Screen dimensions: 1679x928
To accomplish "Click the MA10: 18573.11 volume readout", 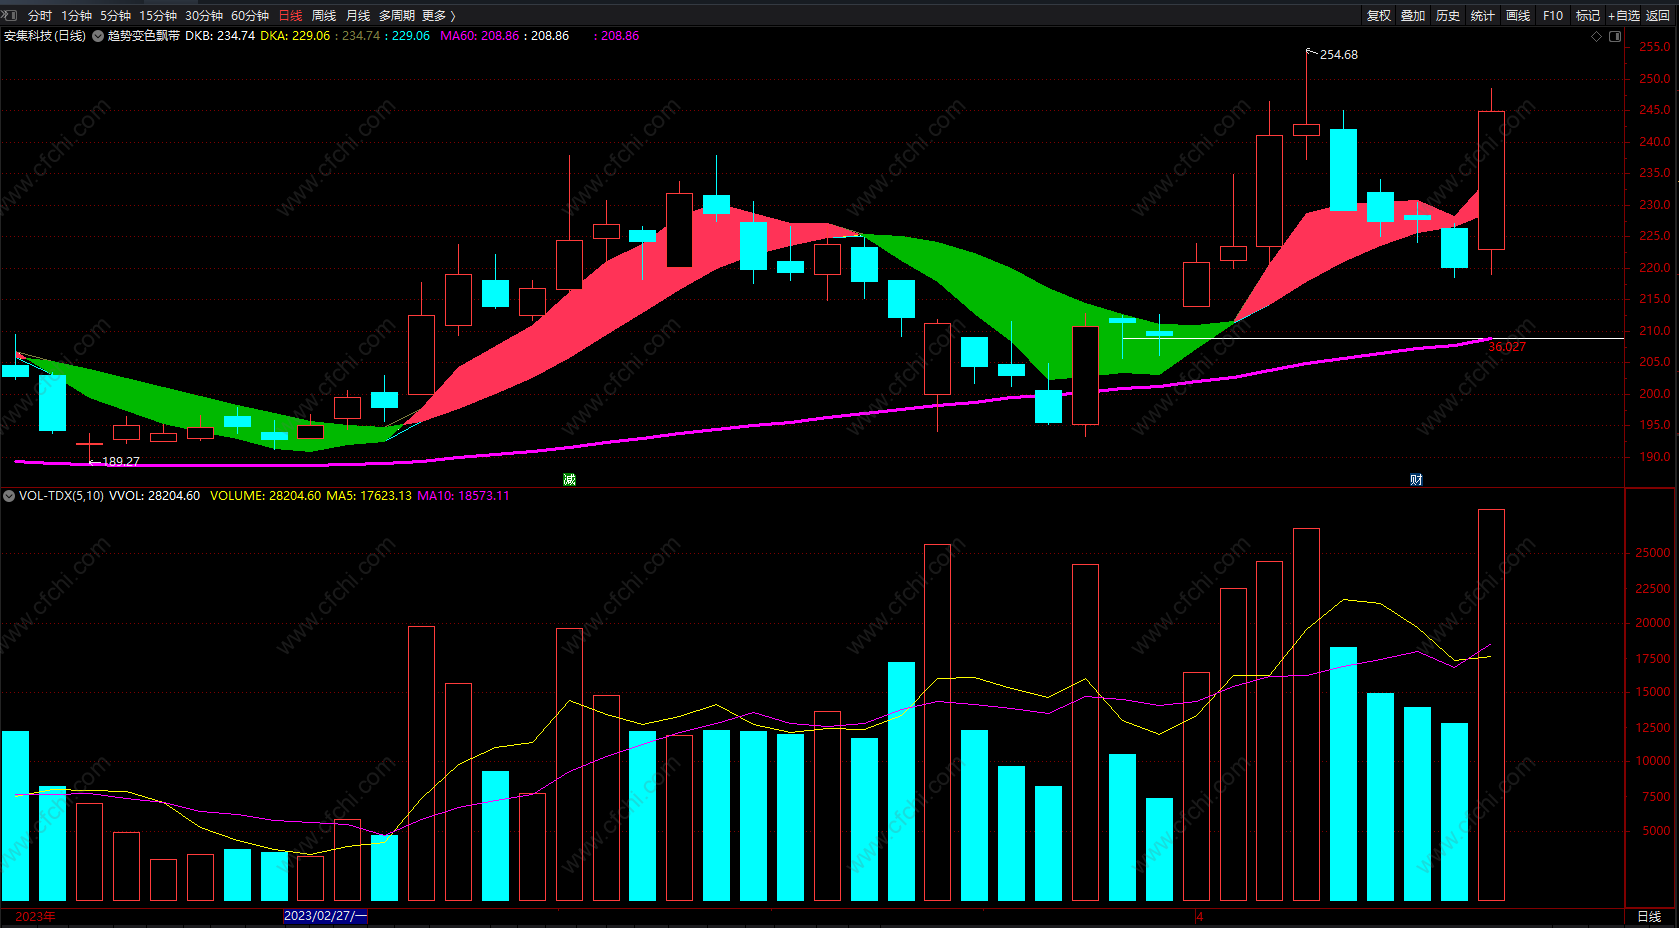I will tap(463, 496).
